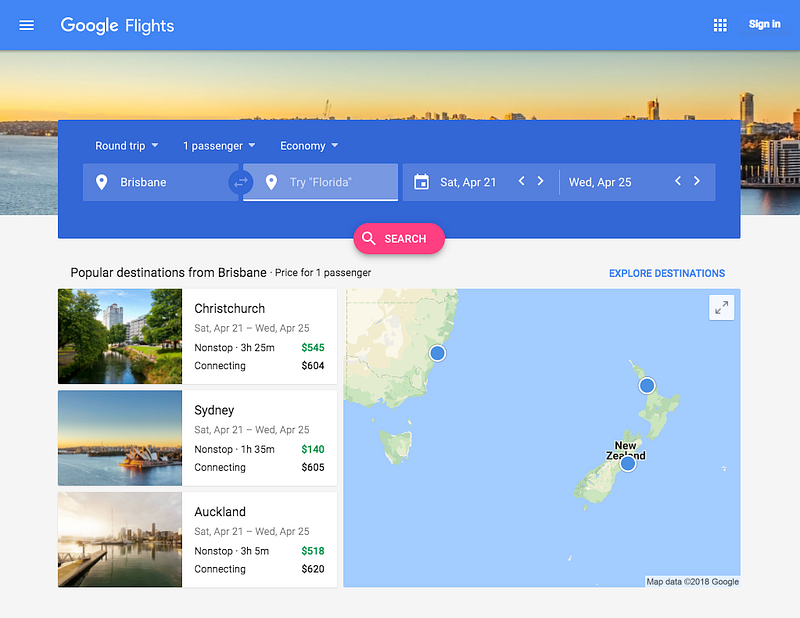Click 'Nonstop · 3h 5m' for Auckland
The width and height of the screenshot is (800, 618).
(232, 551)
